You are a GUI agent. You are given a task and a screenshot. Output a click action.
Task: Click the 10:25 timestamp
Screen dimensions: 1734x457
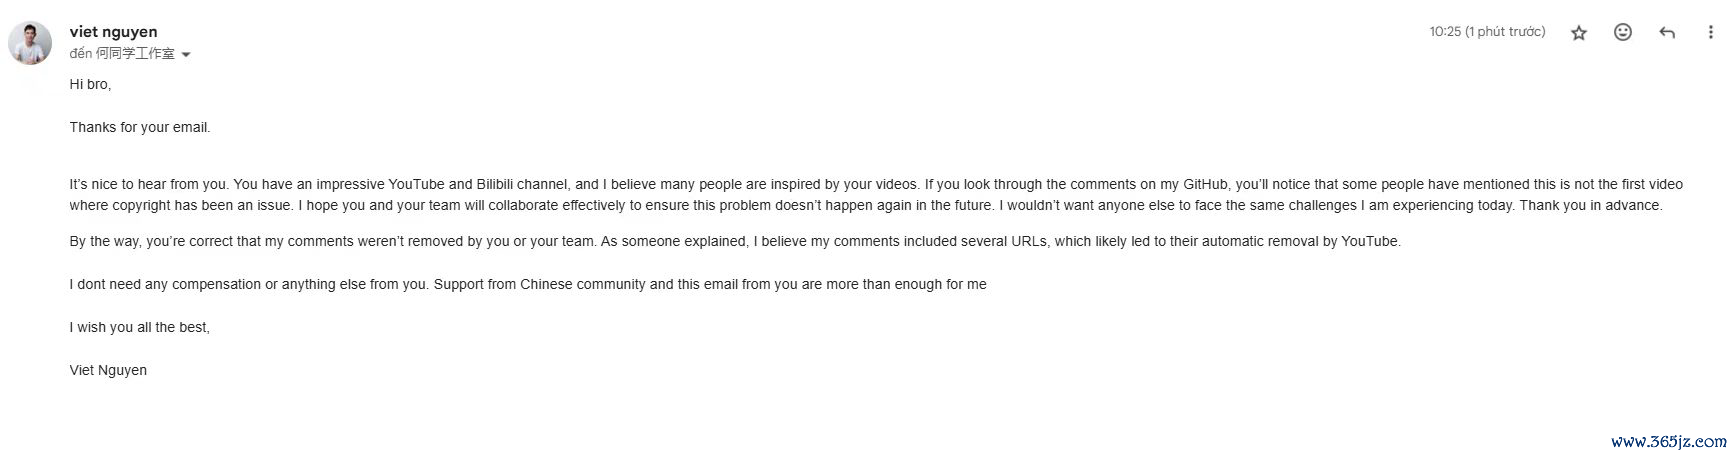pos(1487,32)
